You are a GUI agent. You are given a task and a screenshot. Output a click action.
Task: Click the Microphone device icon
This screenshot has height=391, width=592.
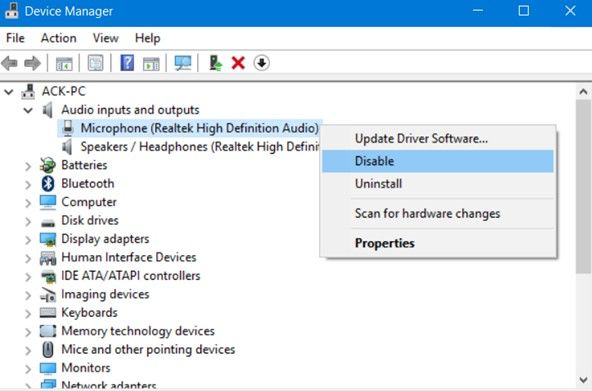pyautogui.click(x=68, y=128)
